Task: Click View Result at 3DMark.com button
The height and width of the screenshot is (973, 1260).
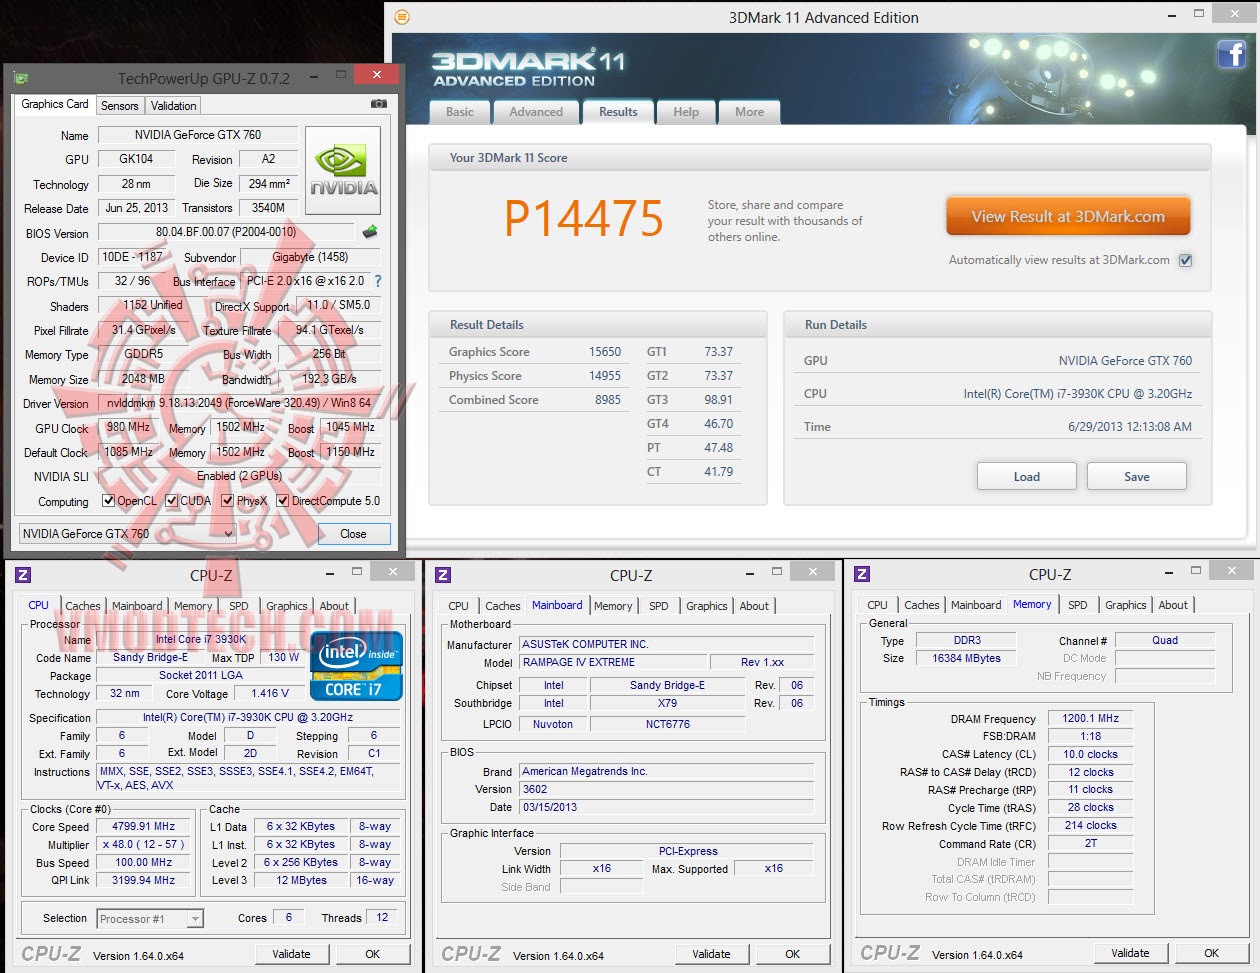Action: [1068, 216]
